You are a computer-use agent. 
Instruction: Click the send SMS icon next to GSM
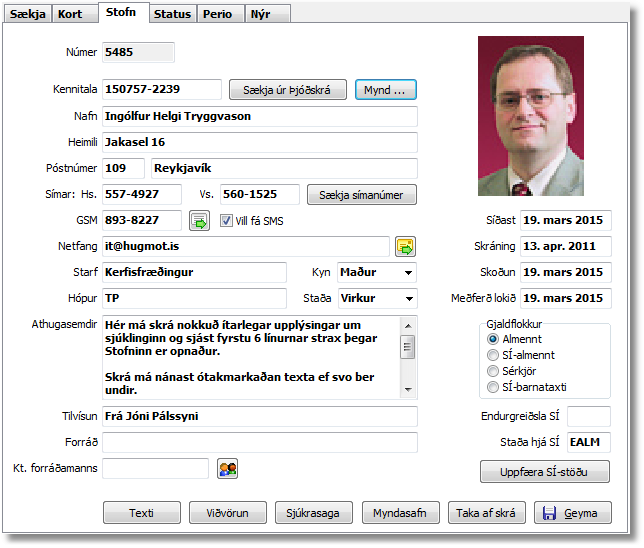click(x=200, y=221)
